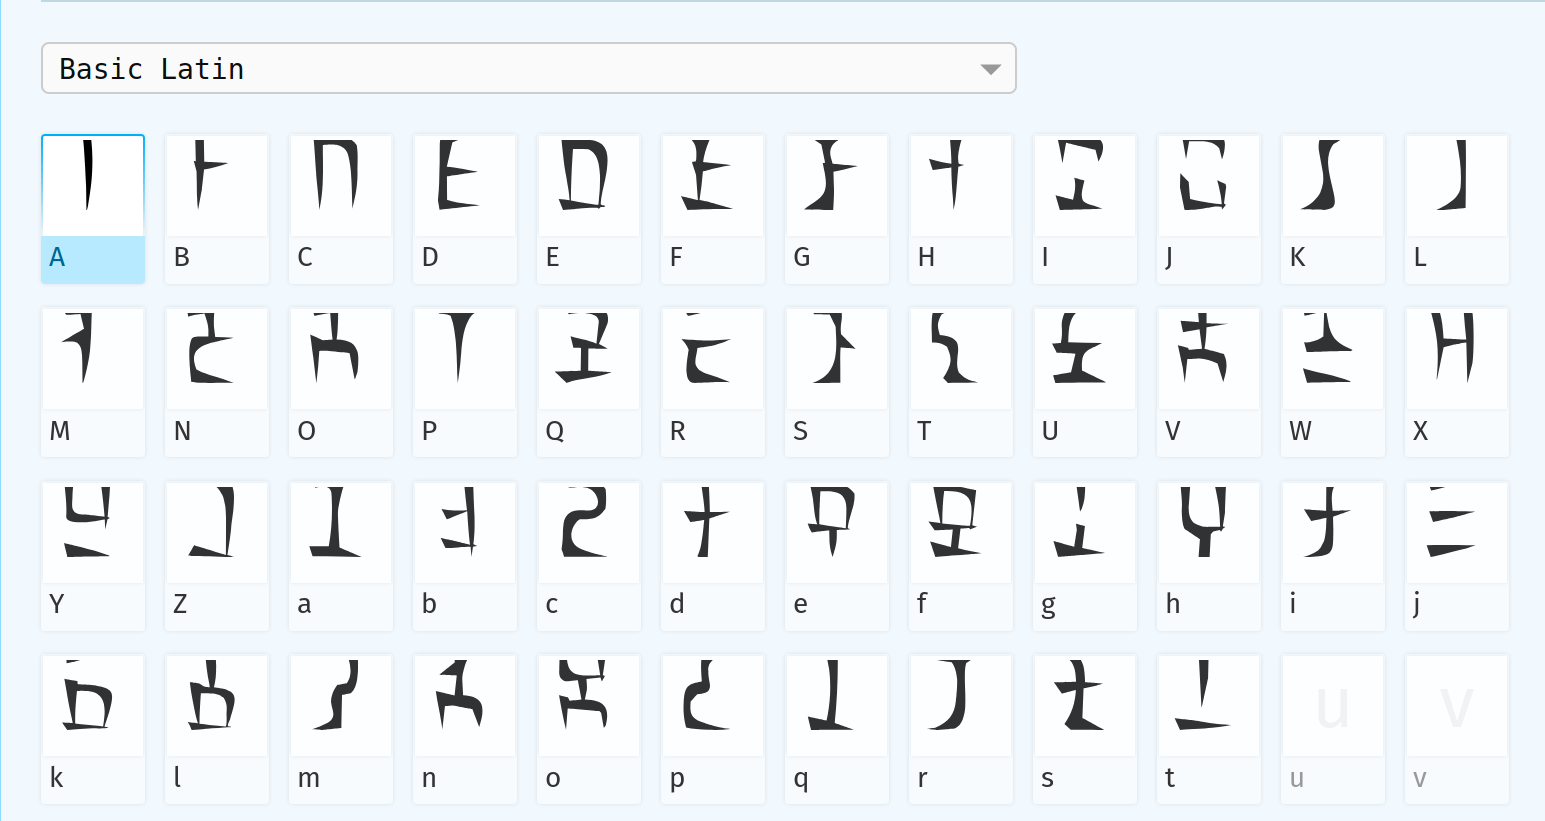Select the lowercase s glyph
This screenshot has width=1545, height=821.
pos(1085,705)
